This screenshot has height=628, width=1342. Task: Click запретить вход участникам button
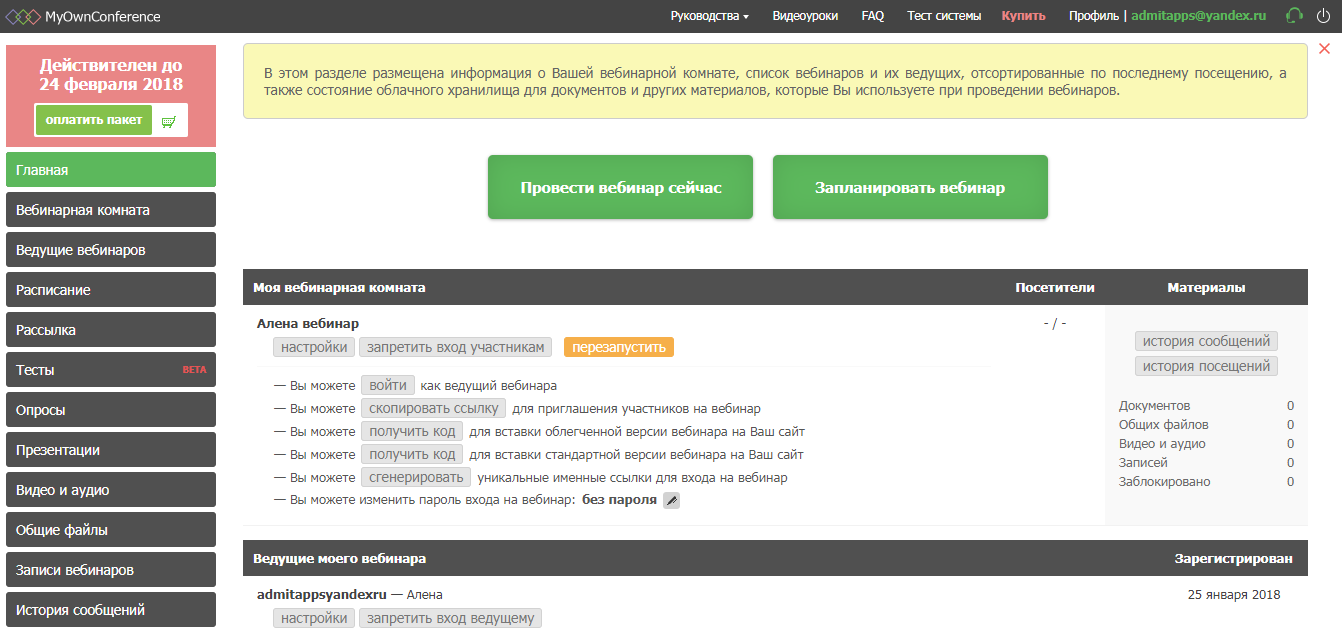point(455,347)
